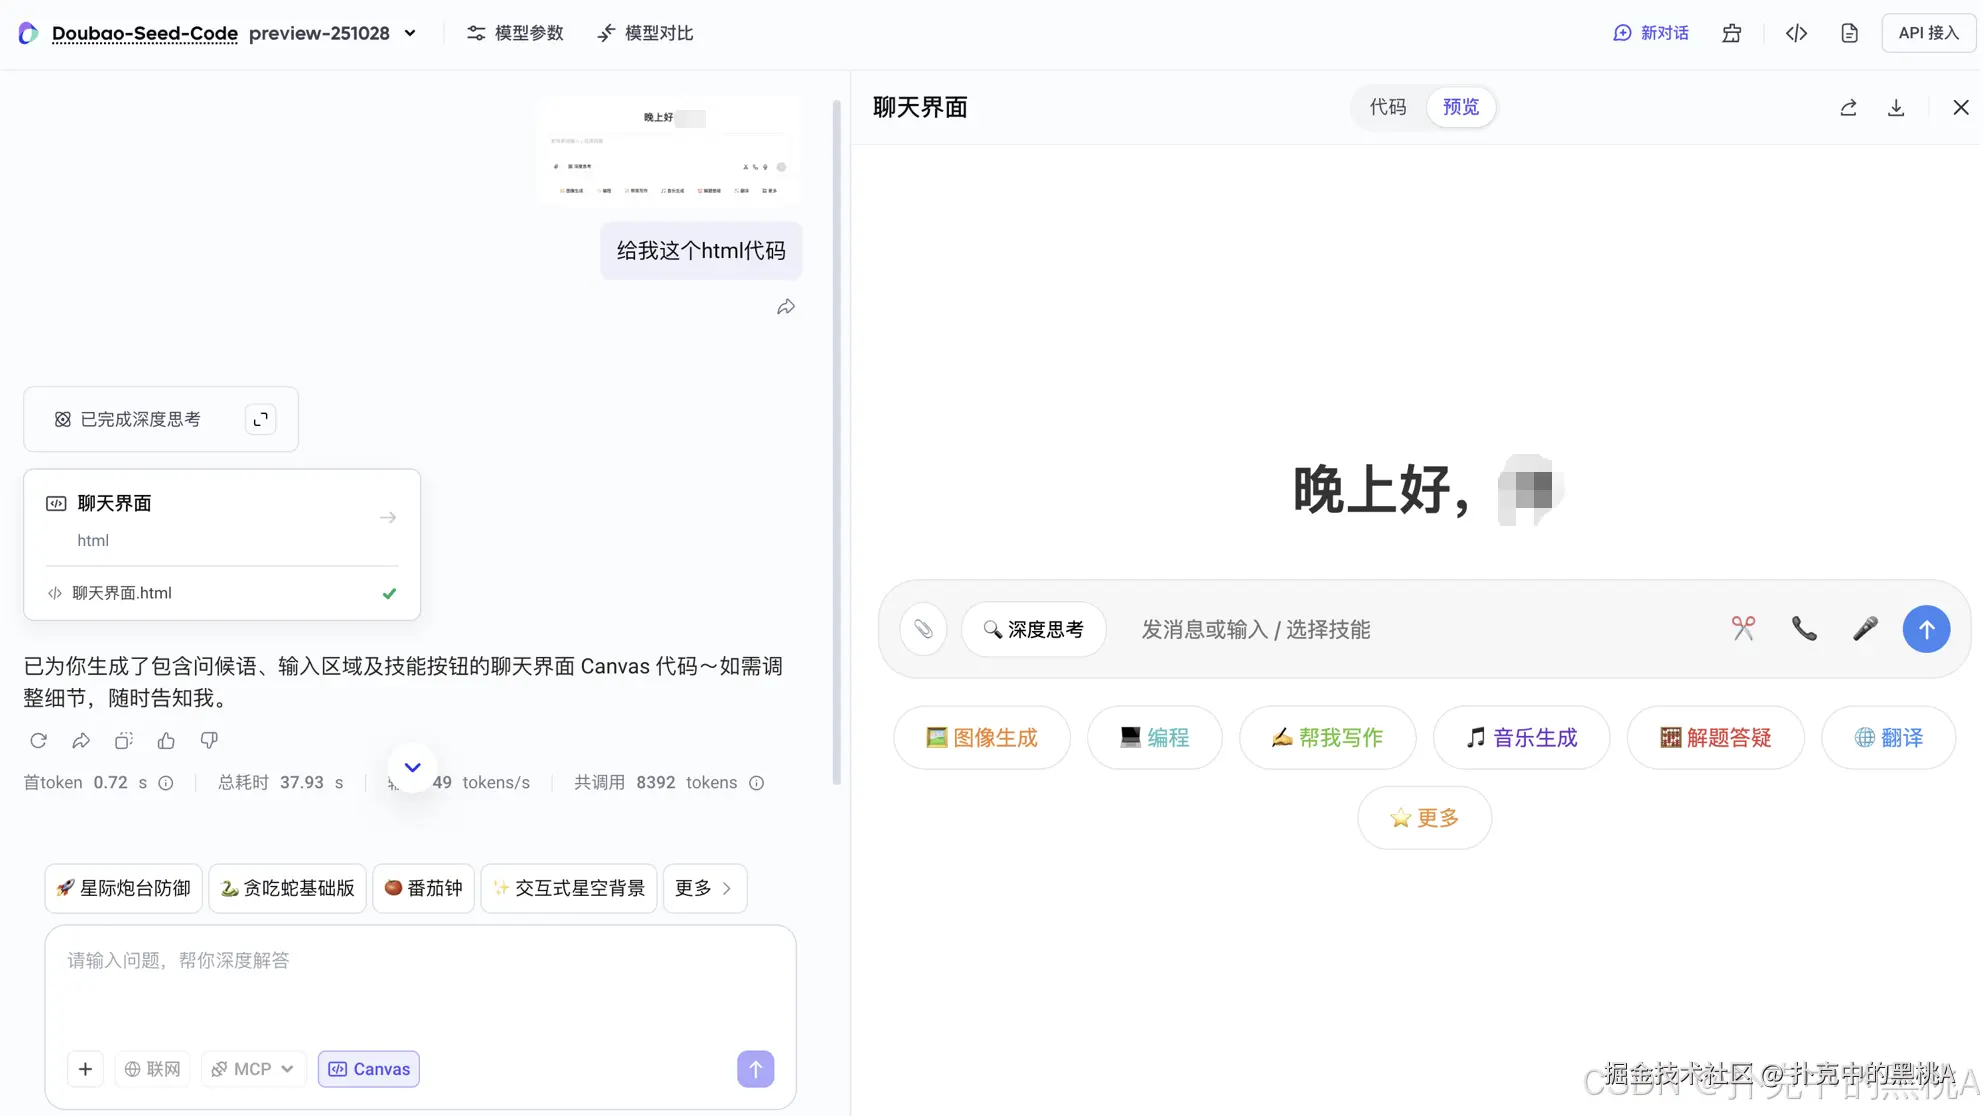Open Canvas from the input toolbar
Screen dimensions: 1984x1116
[368, 1068]
